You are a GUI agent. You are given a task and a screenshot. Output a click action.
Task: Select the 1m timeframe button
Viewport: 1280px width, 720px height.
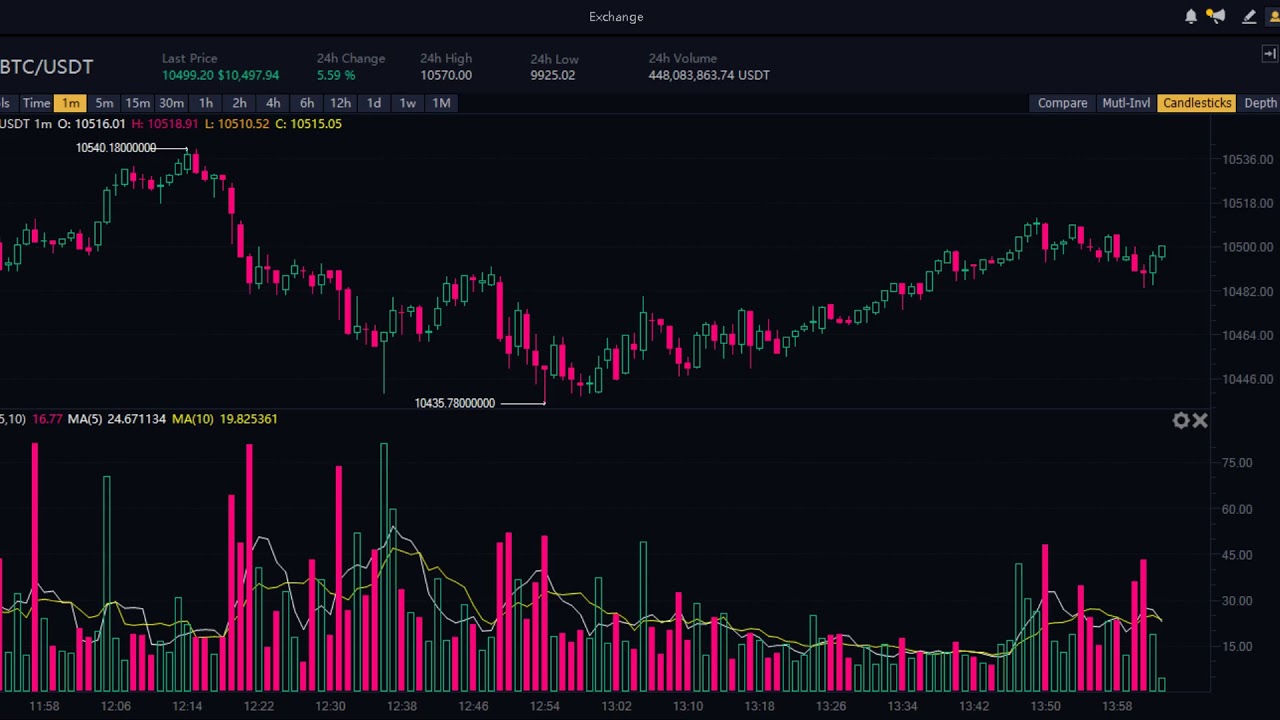point(71,103)
